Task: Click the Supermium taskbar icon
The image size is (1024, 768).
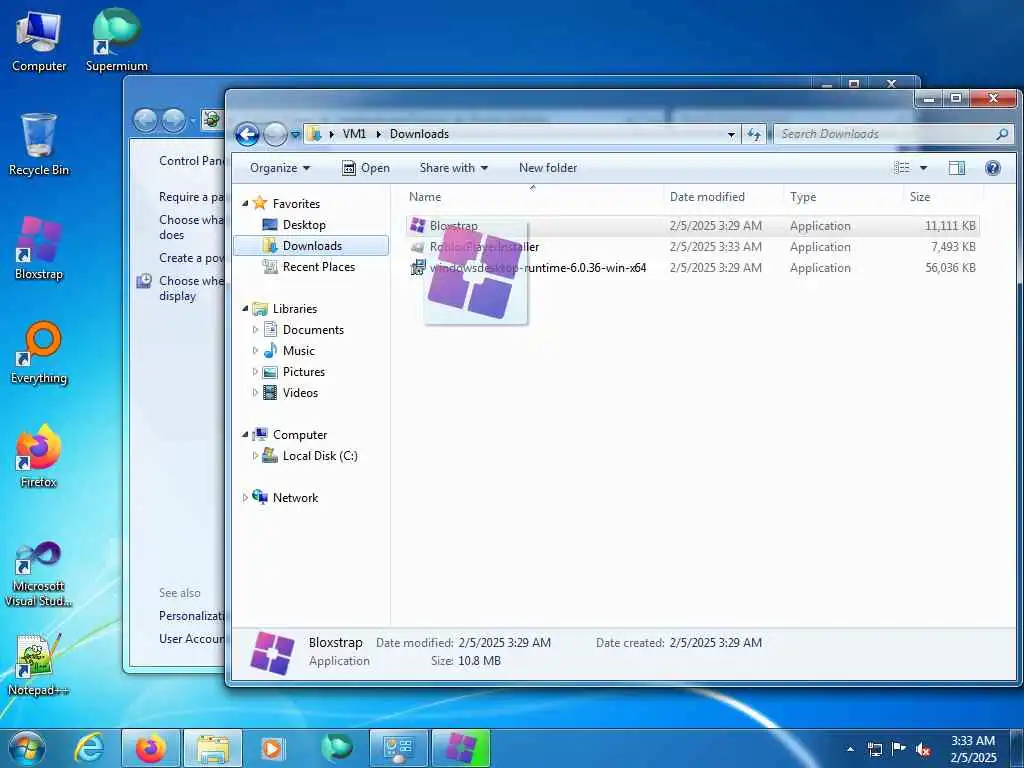Action: point(336,748)
